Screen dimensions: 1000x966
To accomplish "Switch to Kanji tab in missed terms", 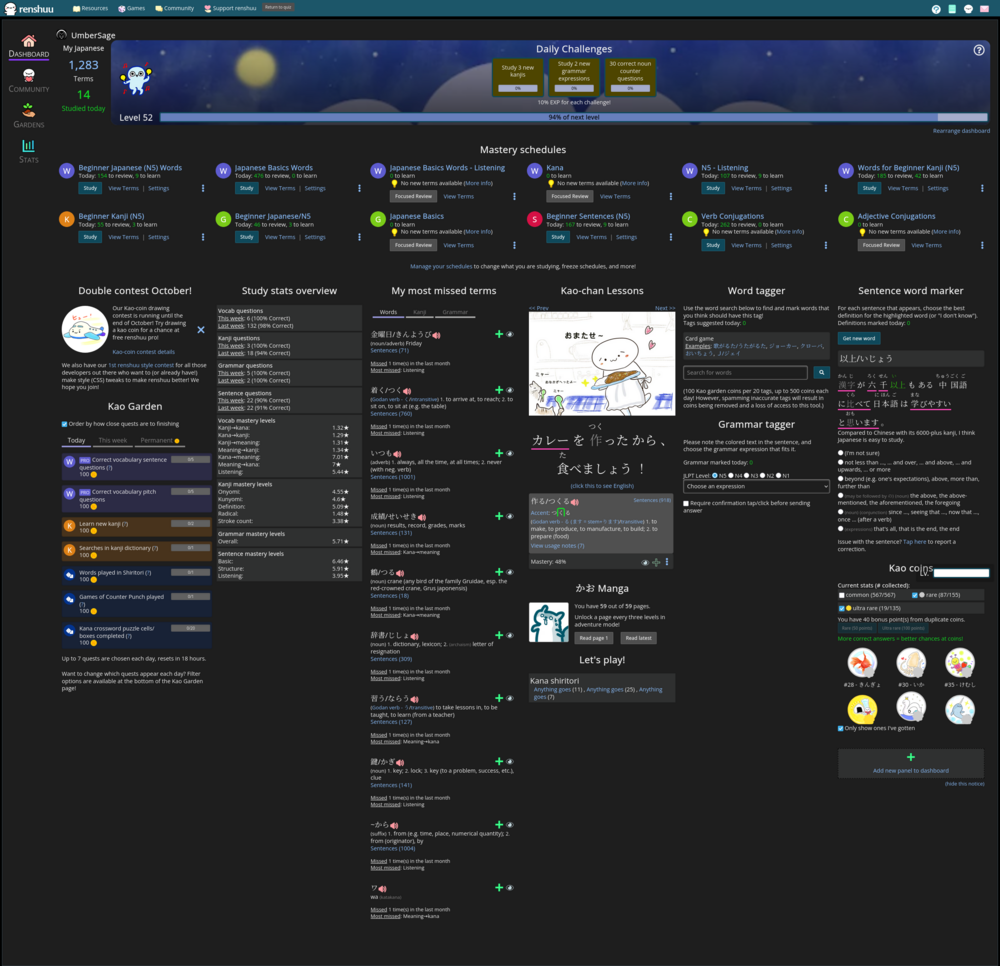I will [x=419, y=312].
